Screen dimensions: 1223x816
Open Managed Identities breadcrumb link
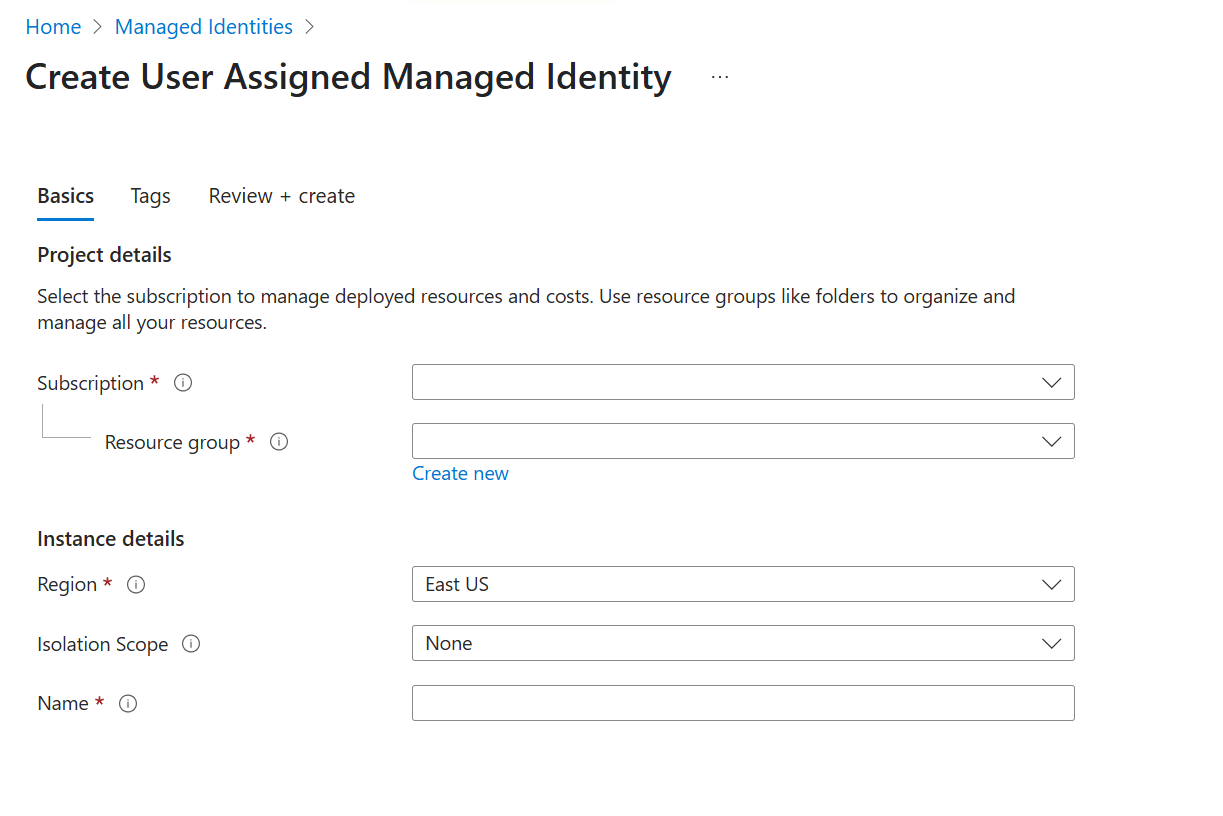coord(204,27)
